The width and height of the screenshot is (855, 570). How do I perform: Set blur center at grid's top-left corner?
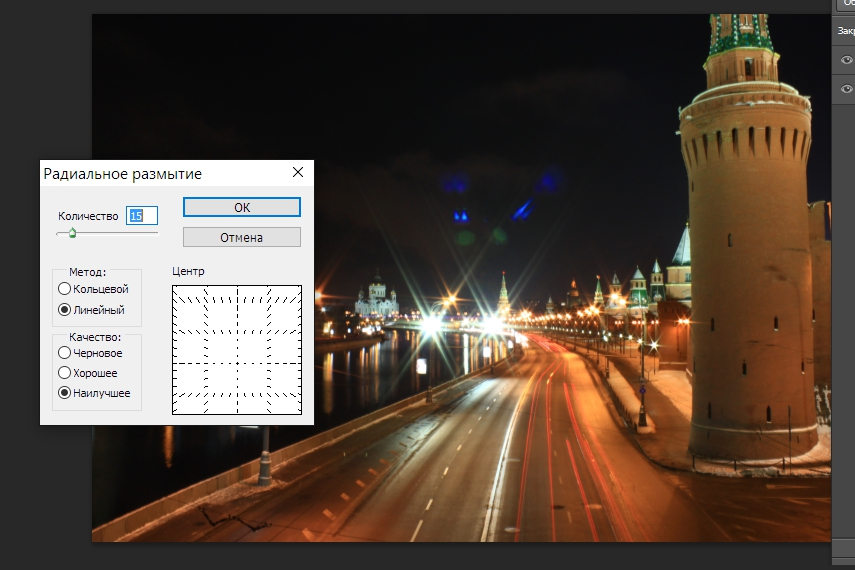[x=175, y=288]
